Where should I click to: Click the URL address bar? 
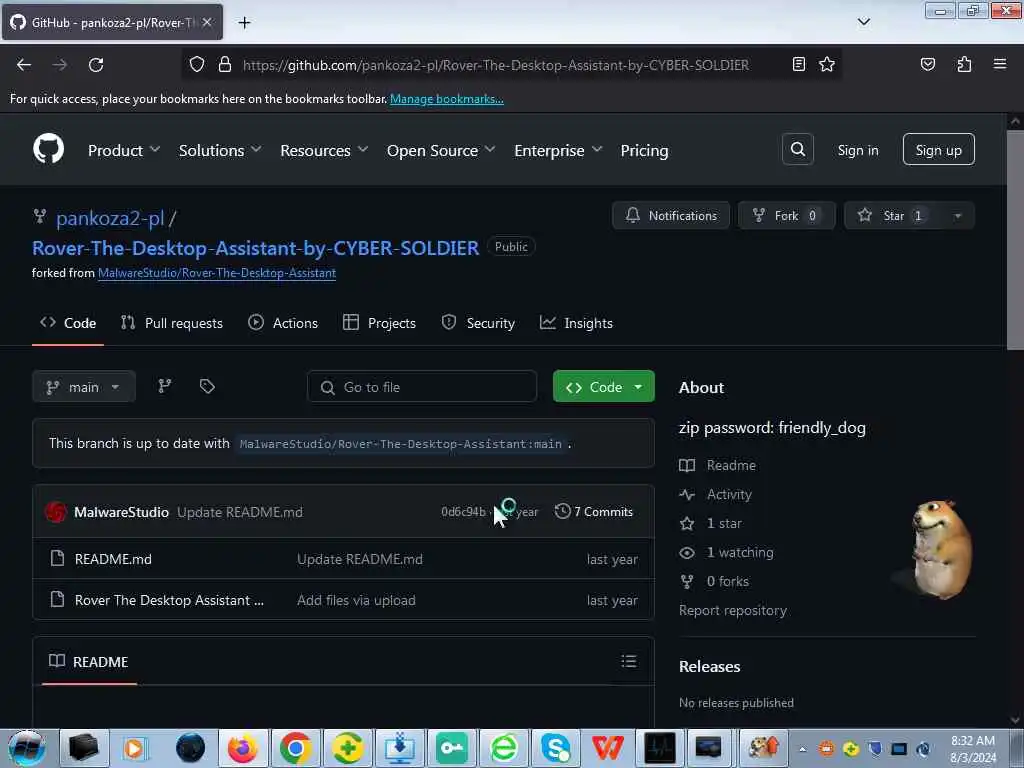(x=496, y=65)
